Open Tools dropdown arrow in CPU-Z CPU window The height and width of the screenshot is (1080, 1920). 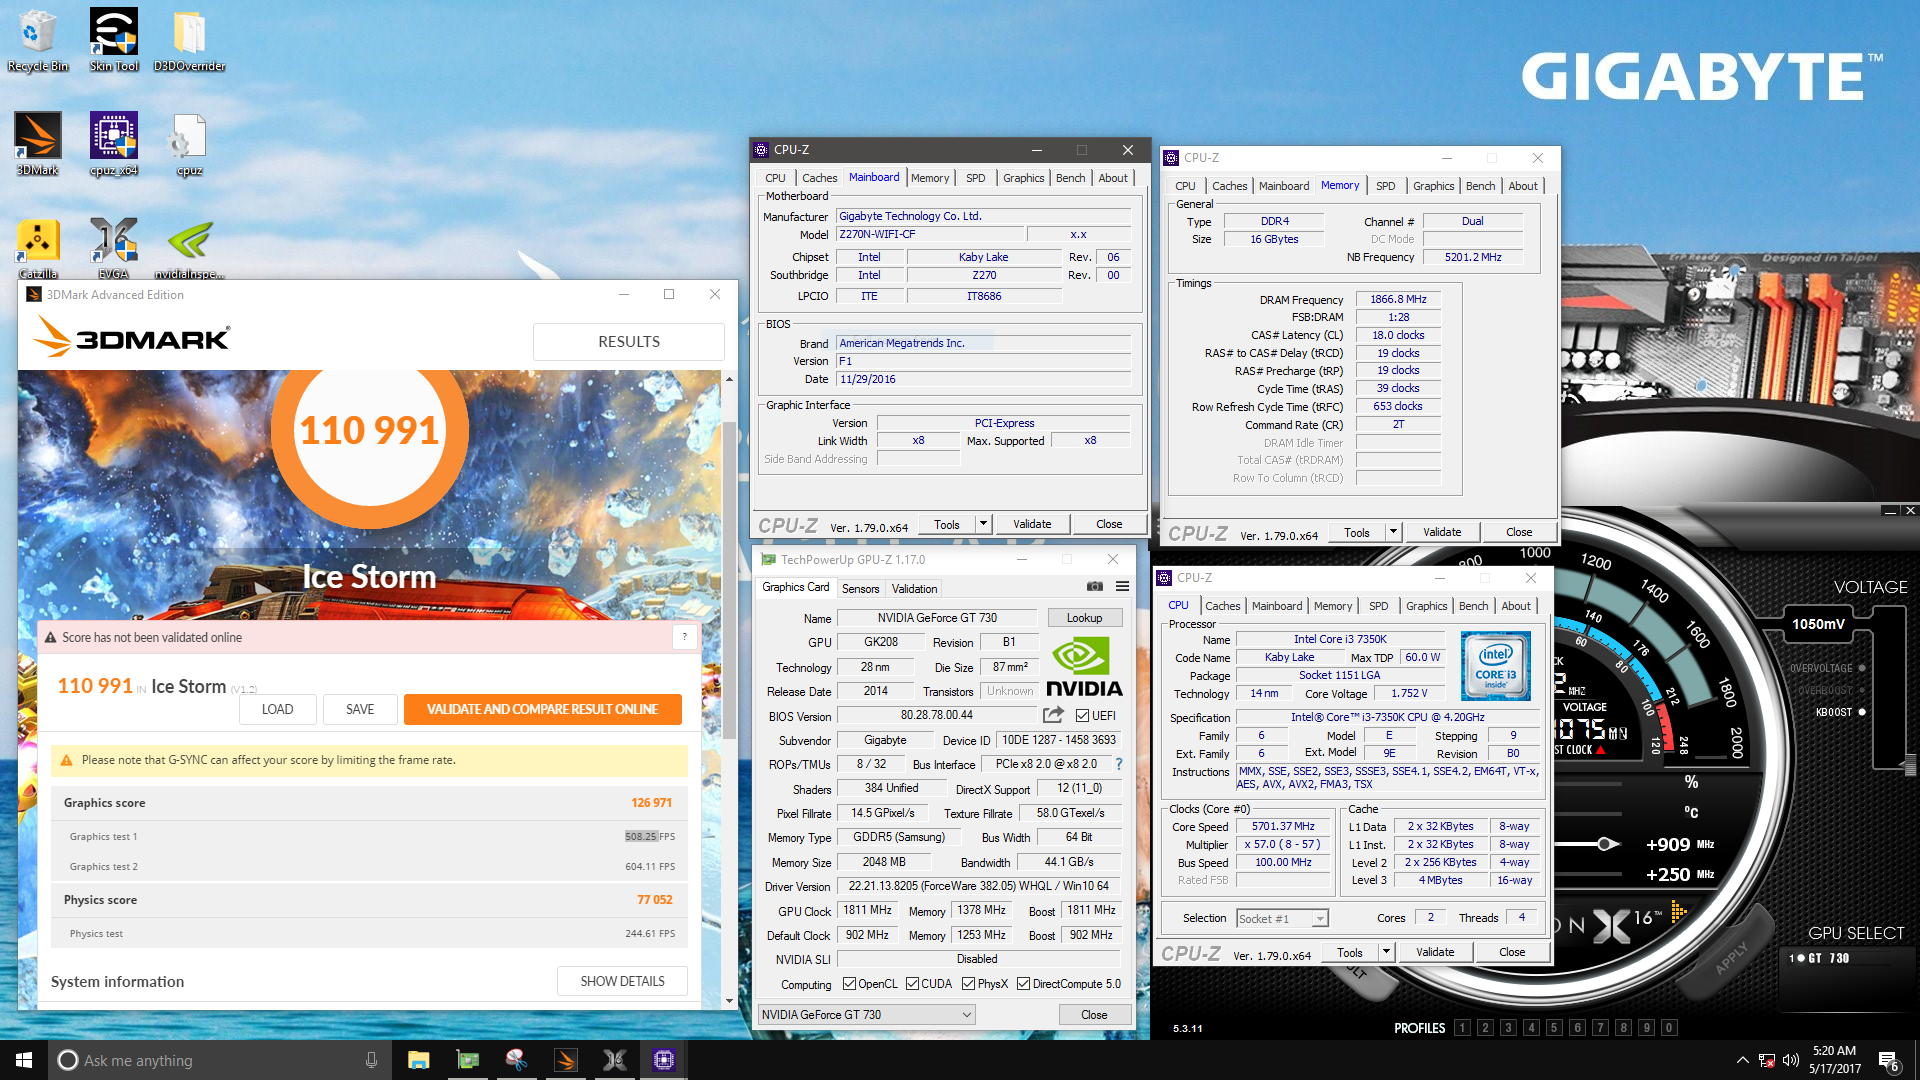[1386, 953]
